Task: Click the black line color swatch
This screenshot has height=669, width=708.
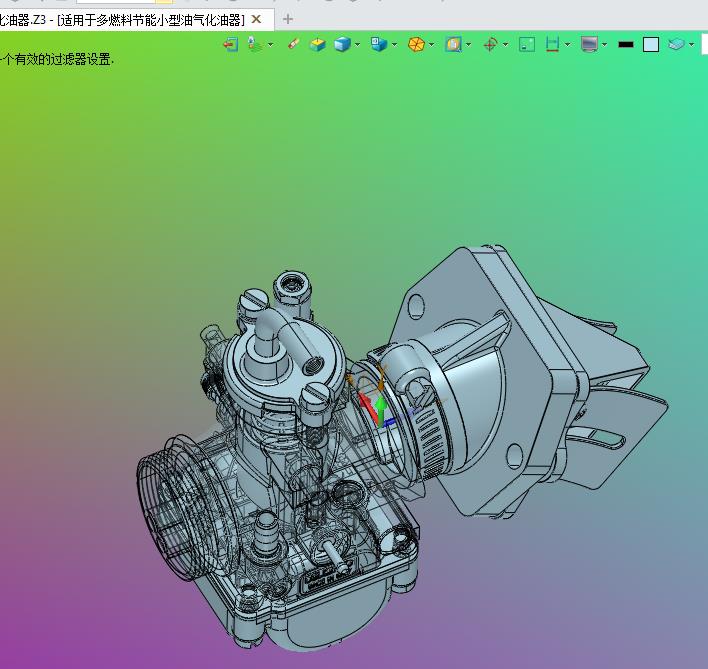Action: click(626, 44)
